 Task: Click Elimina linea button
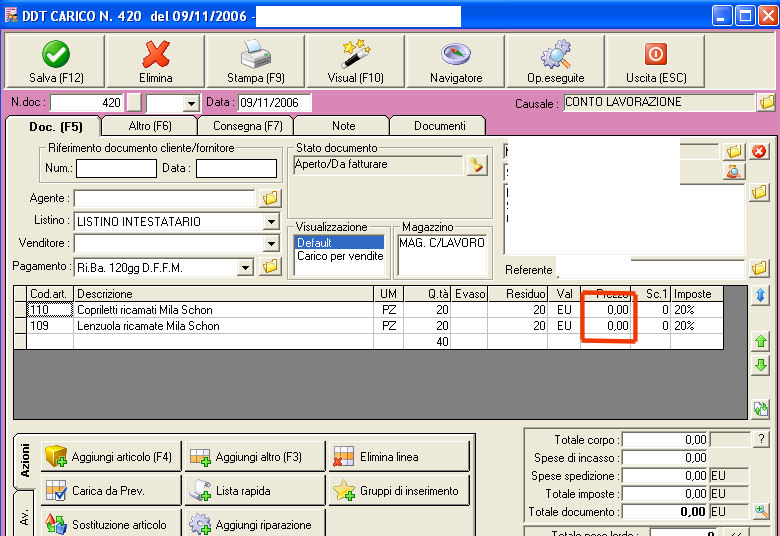[x=399, y=456]
